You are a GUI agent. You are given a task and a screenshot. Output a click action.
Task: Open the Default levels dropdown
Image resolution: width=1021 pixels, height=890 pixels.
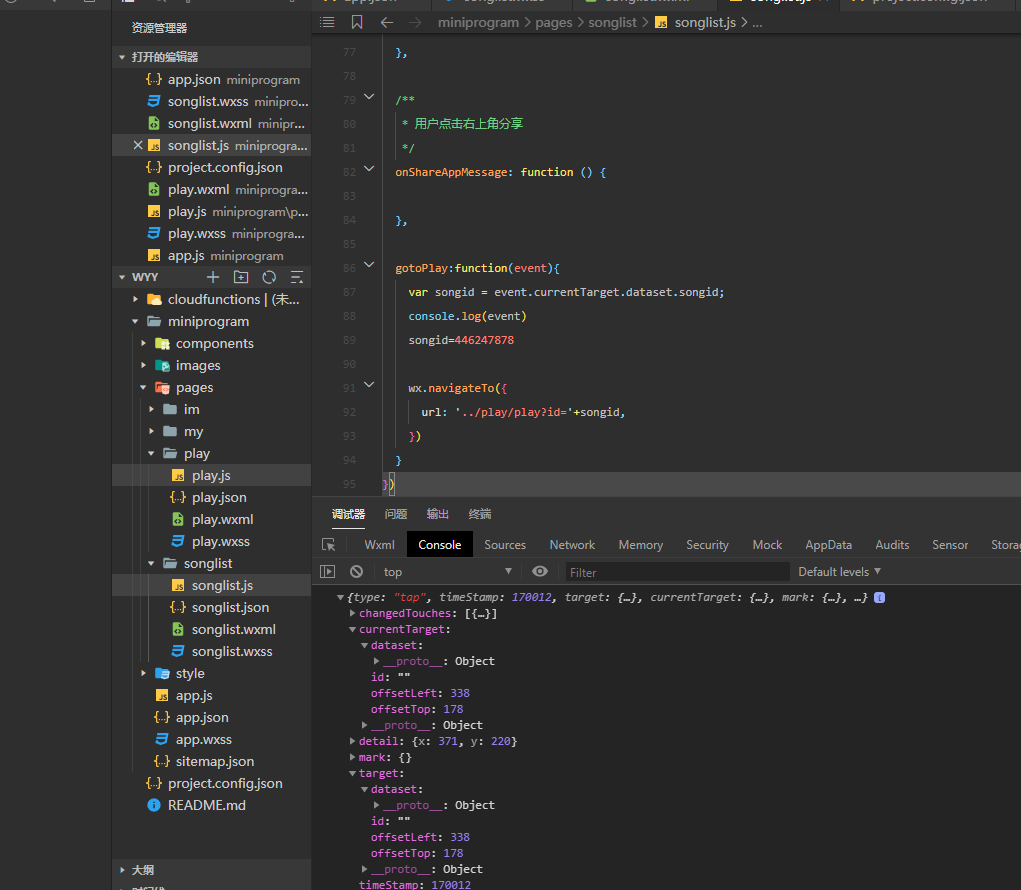click(839, 572)
